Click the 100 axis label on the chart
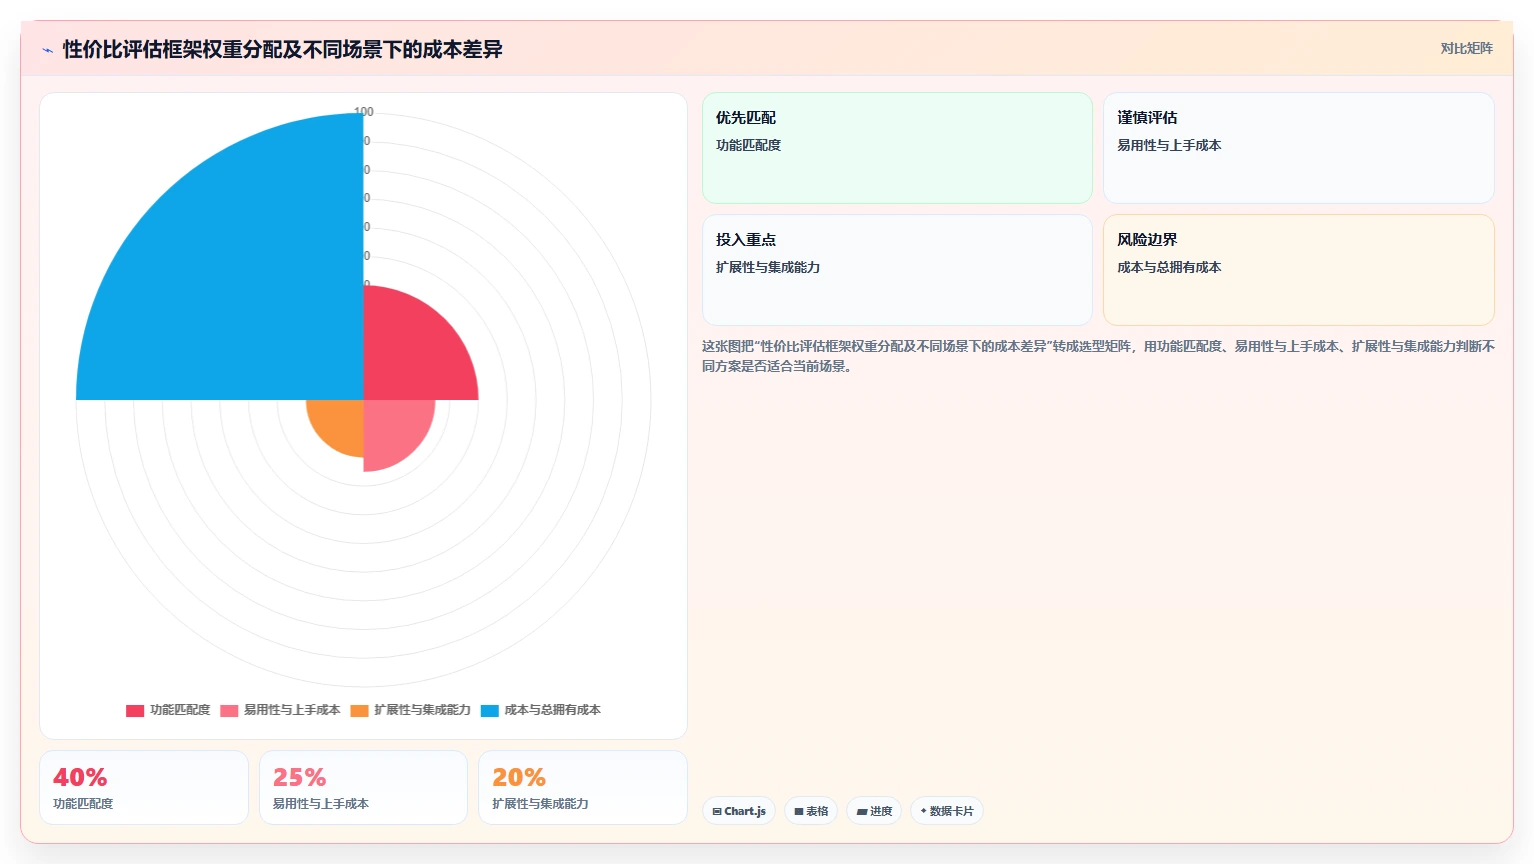1534x864 pixels. coord(364,112)
